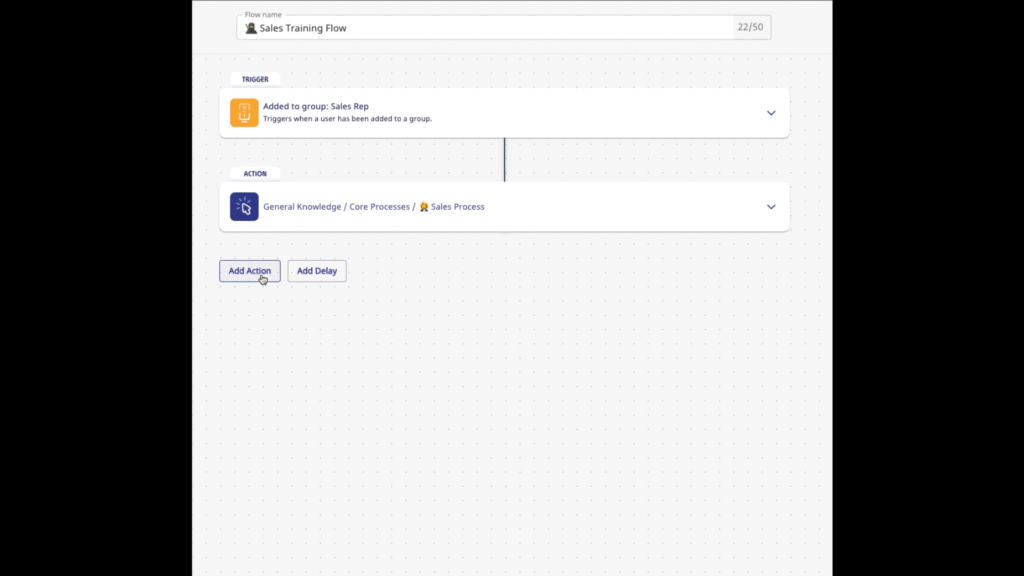Click the worker emoji next to Sales Process
Viewport: 1024px width, 576px height.
point(426,206)
